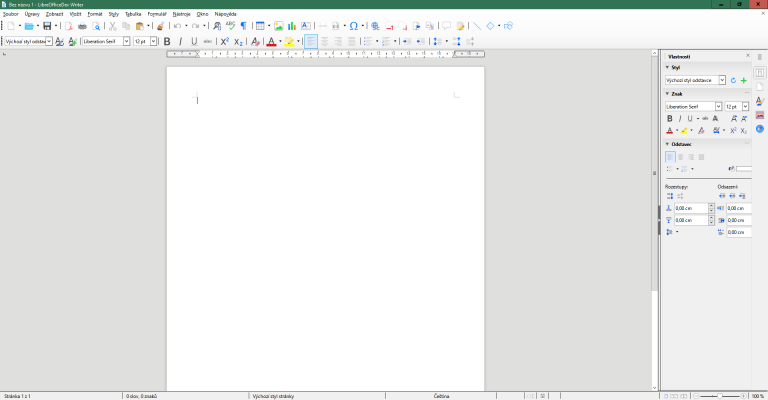Image resolution: width=768 pixels, height=400 pixels.
Task: Click Výchozí styl stránky in status bar
Action: (273, 396)
